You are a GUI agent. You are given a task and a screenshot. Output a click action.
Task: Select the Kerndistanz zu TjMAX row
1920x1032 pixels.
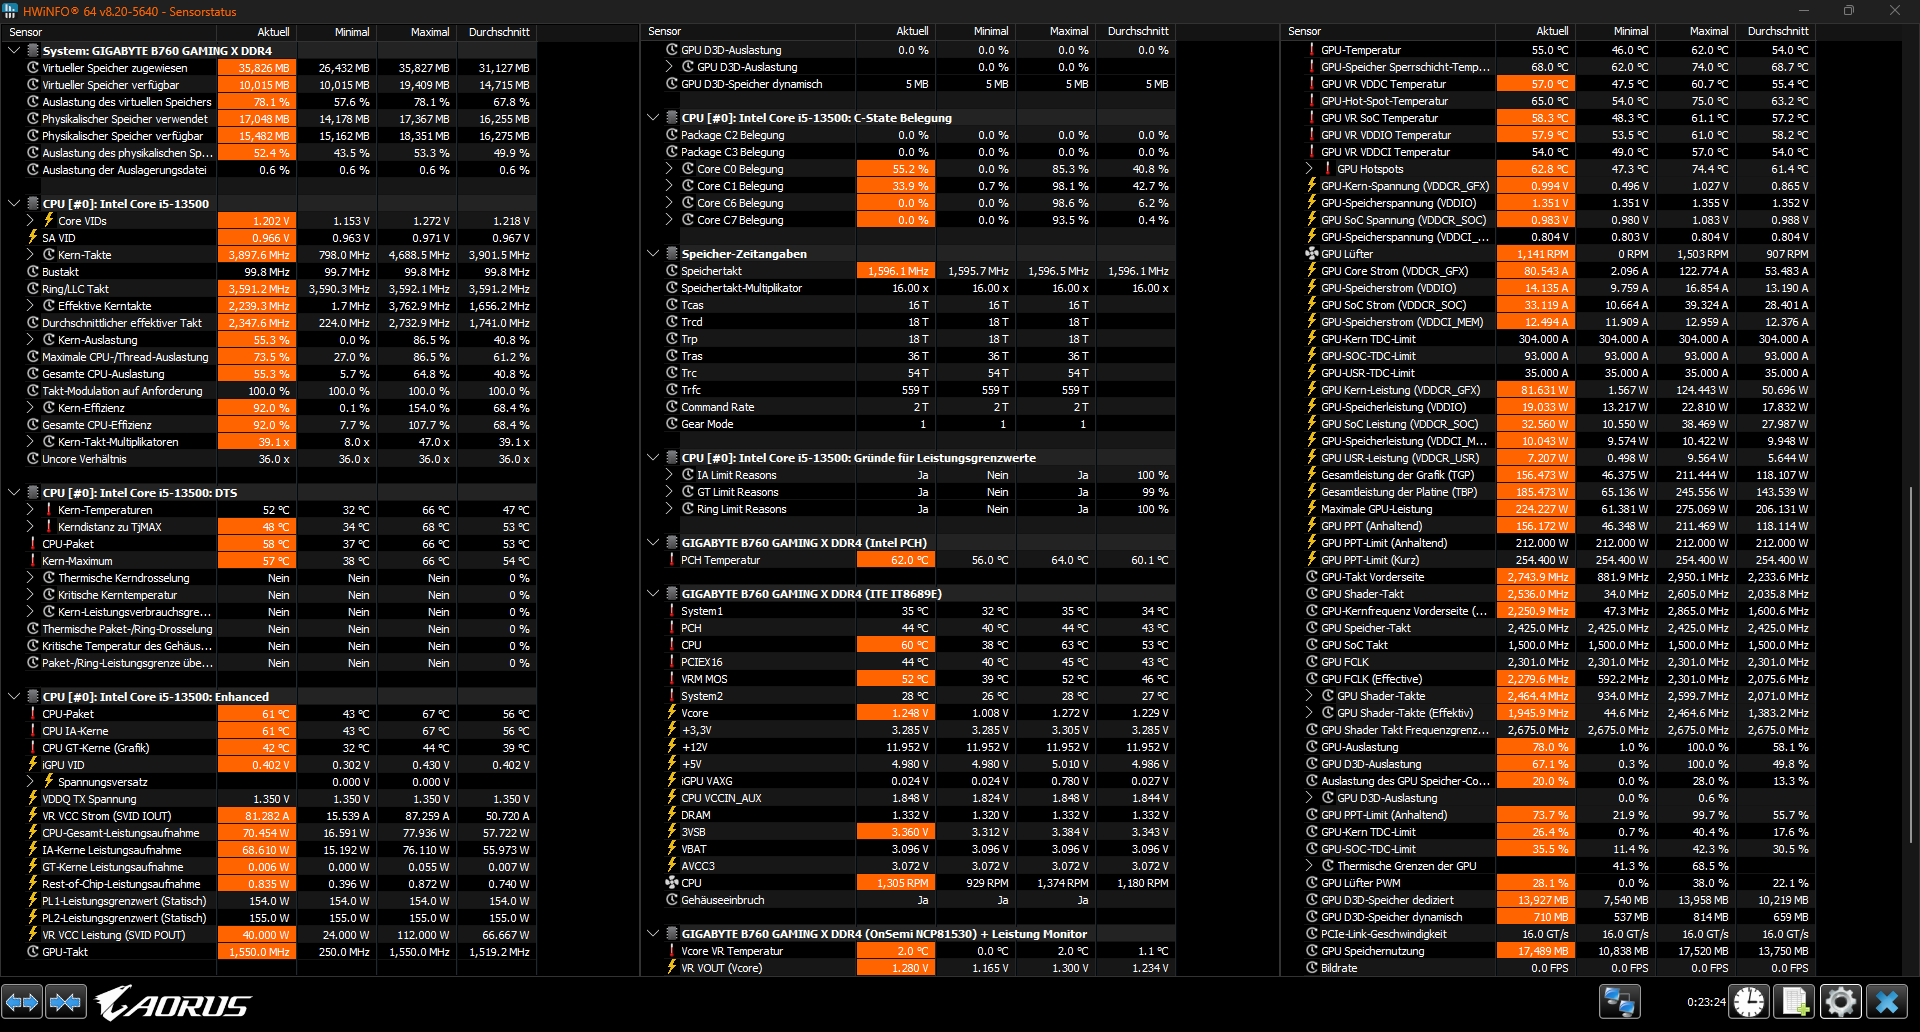tap(269, 527)
